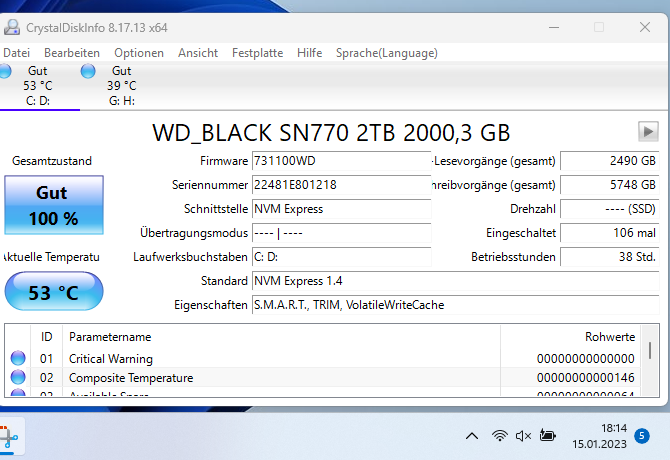Click the CrystalDiskInfo app icon in title bar
This screenshot has width=670, height=460.
(x=12, y=27)
